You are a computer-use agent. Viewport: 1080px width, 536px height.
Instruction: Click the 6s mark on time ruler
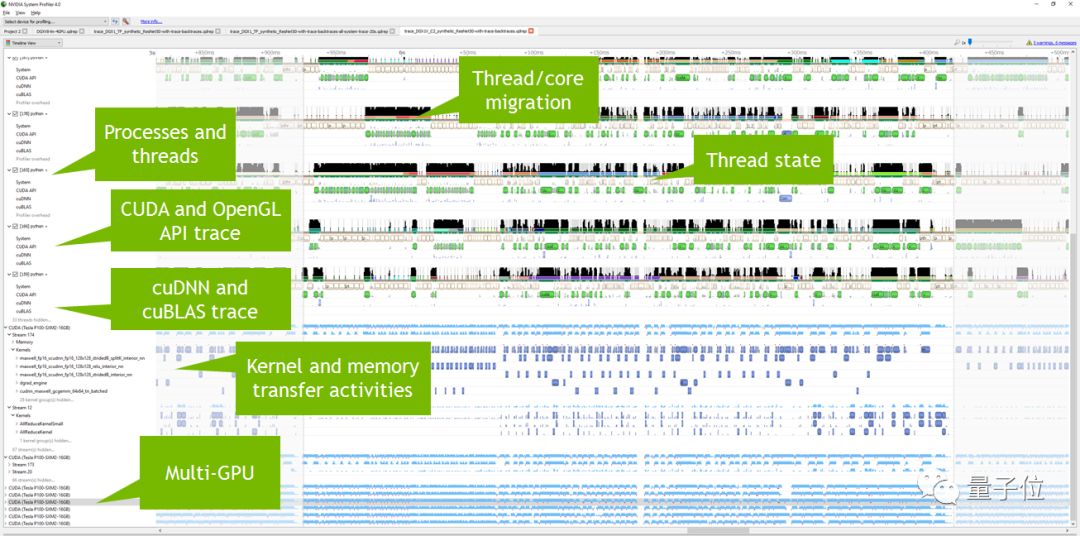(402, 52)
